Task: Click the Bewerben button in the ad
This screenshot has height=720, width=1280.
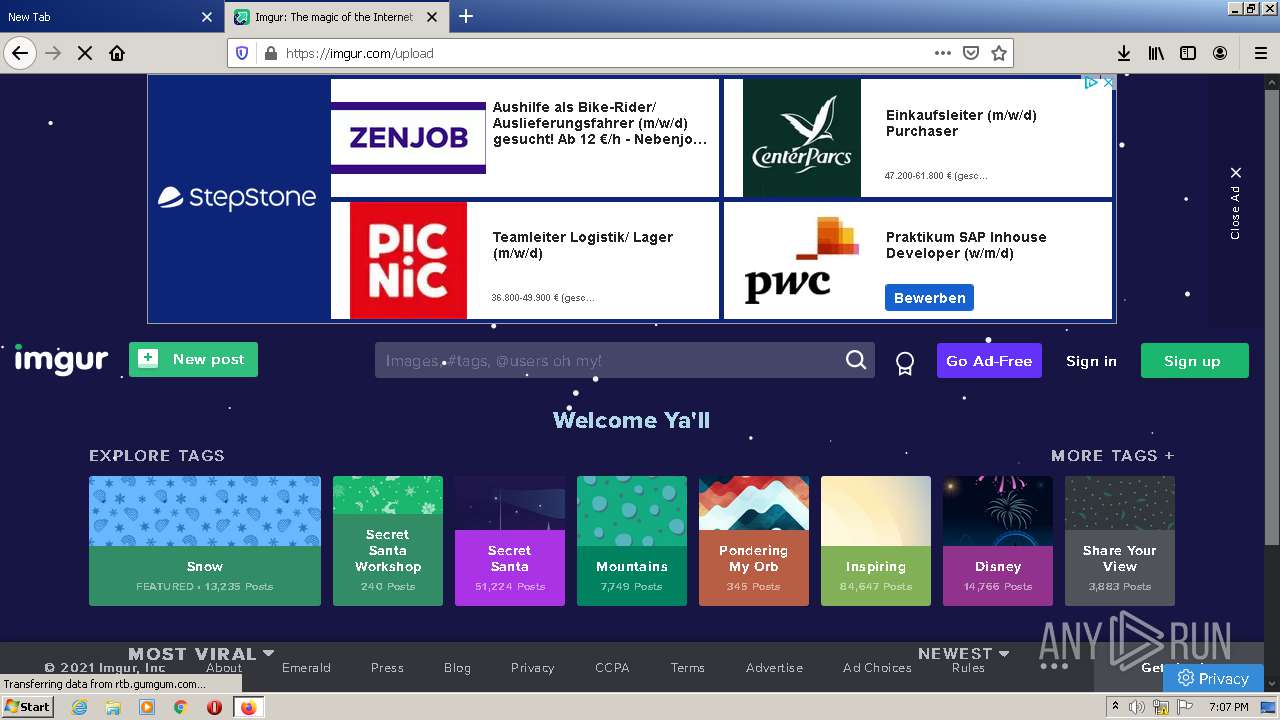Action: click(929, 298)
